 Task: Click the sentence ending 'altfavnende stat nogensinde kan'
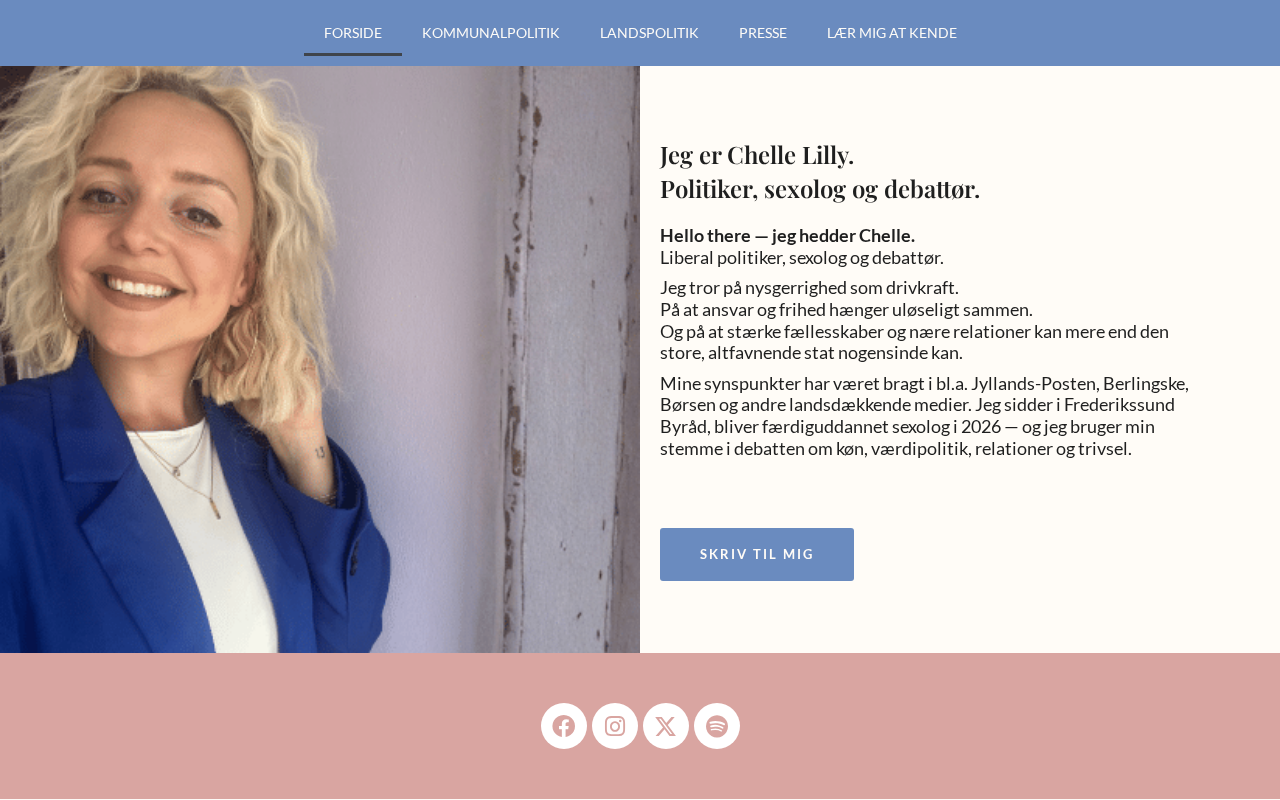pos(915,342)
